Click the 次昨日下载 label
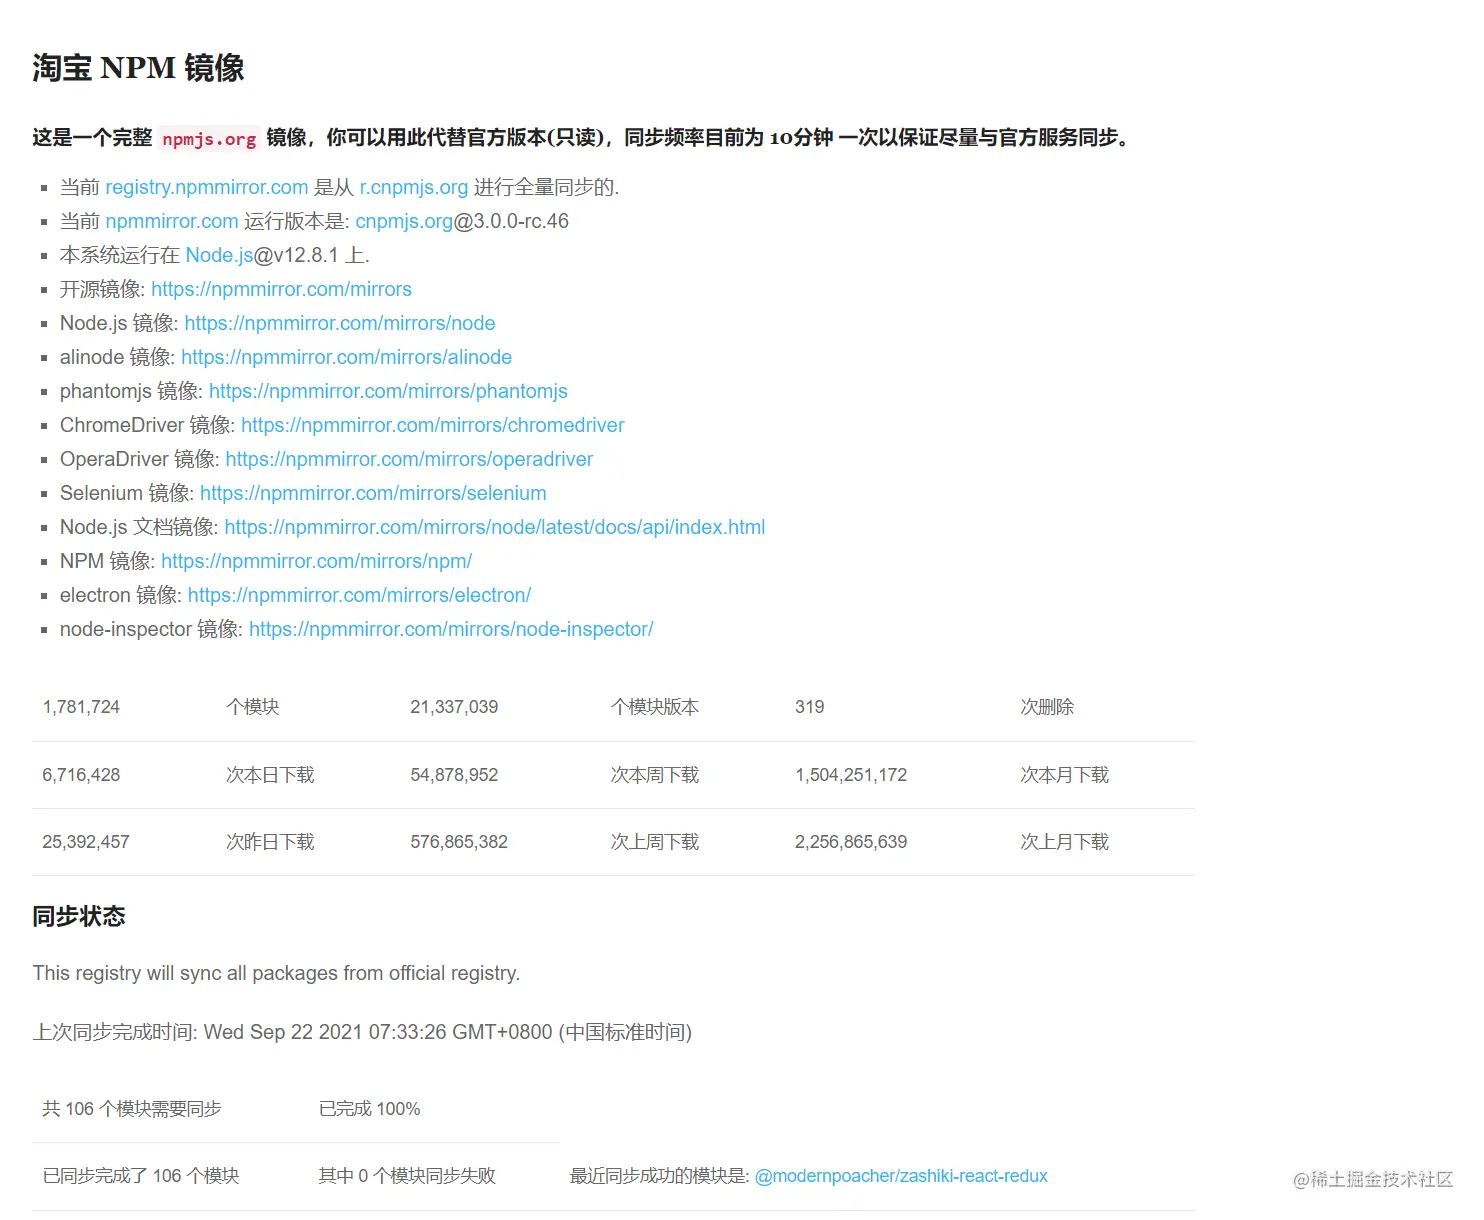 pos(270,842)
